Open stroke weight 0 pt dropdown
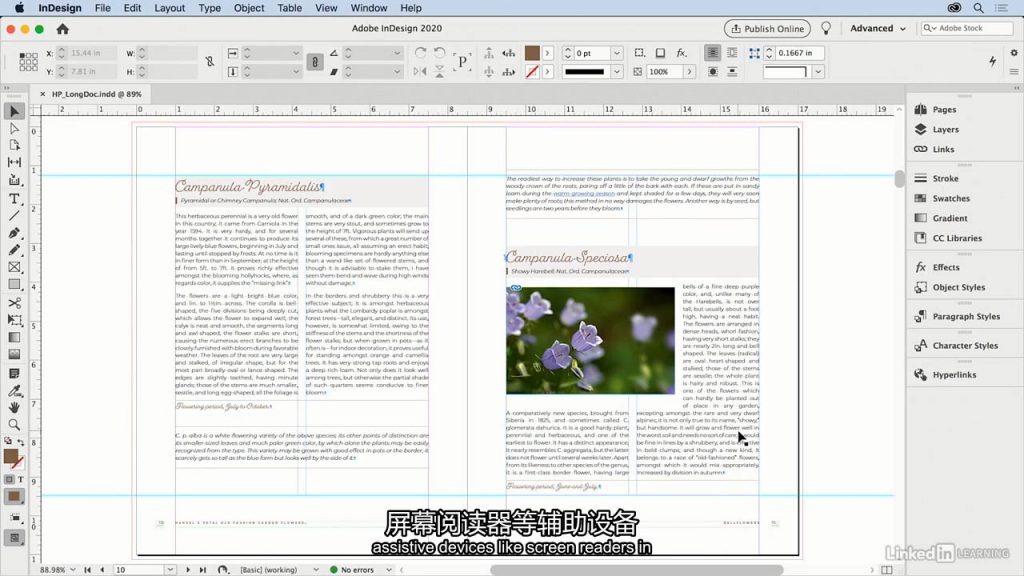The image size is (1024, 576). tap(616, 53)
